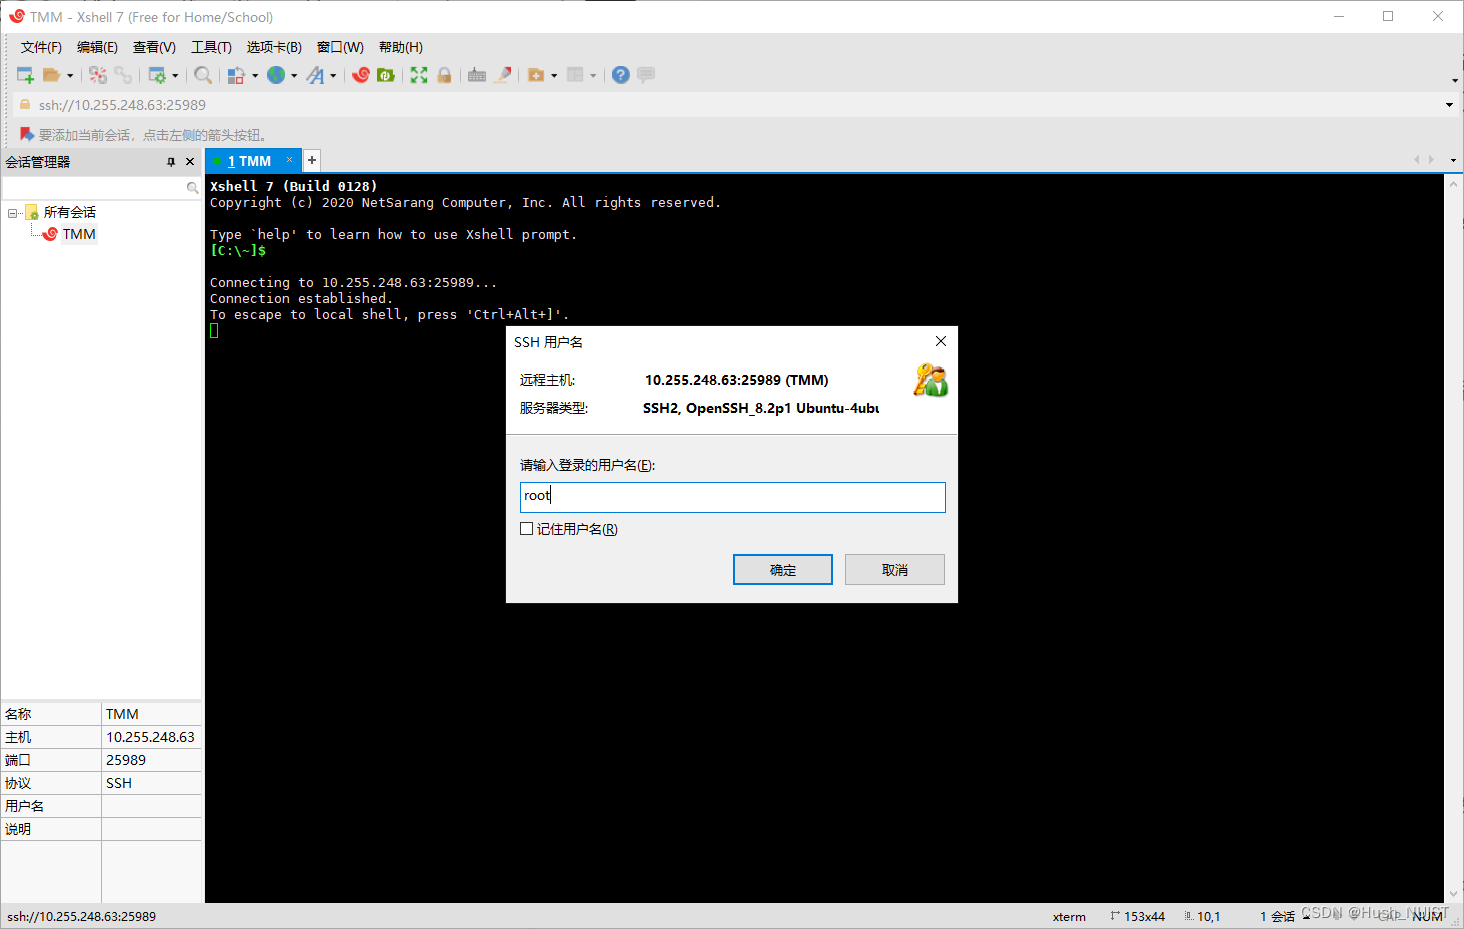Image resolution: width=1464 pixels, height=929 pixels.
Task: Click the lock icon in address bar
Action: [25, 104]
